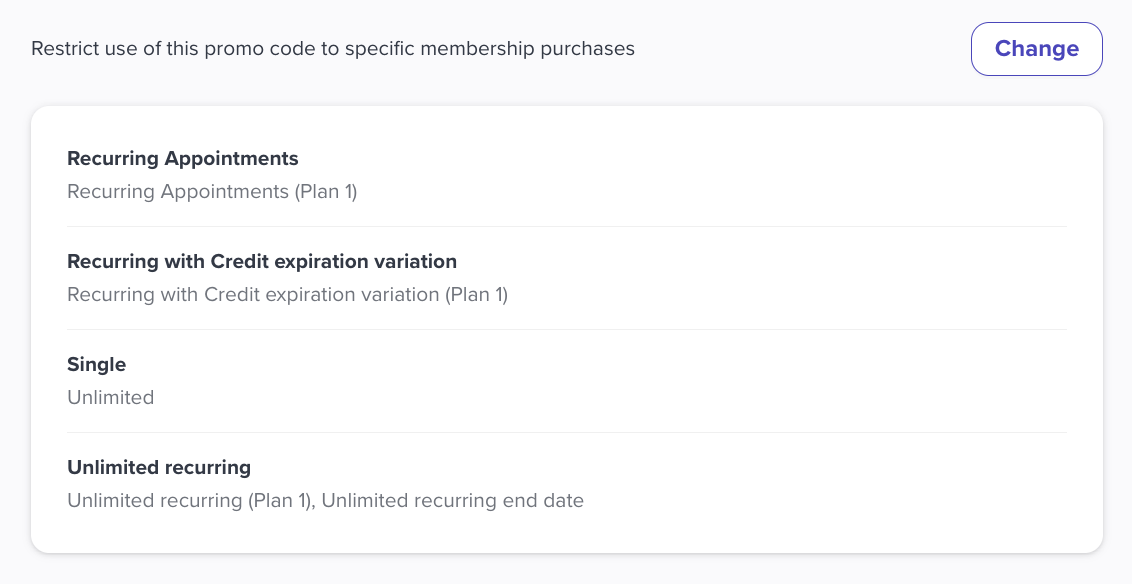Click the separator below Recurring Appointments row
Viewport: 1132px width, 584px height.
coord(566,226)
